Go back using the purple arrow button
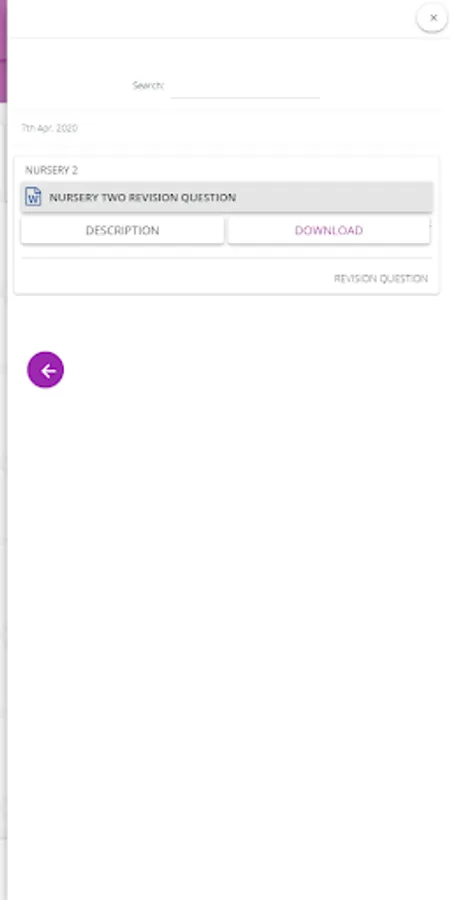This screenshot has width=450, height=900. pyautogui.click(x=45, y=370)
